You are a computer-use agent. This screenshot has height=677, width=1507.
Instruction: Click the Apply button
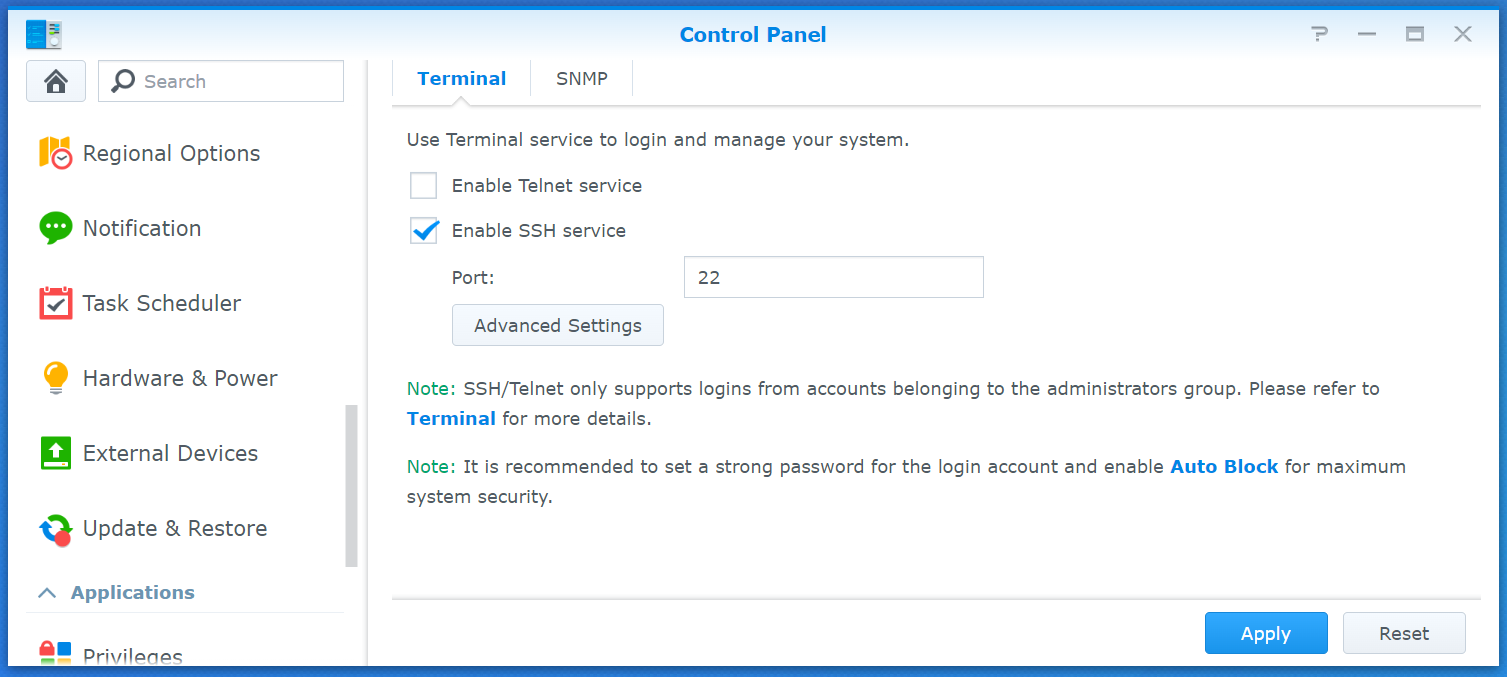click(1266, 634)
